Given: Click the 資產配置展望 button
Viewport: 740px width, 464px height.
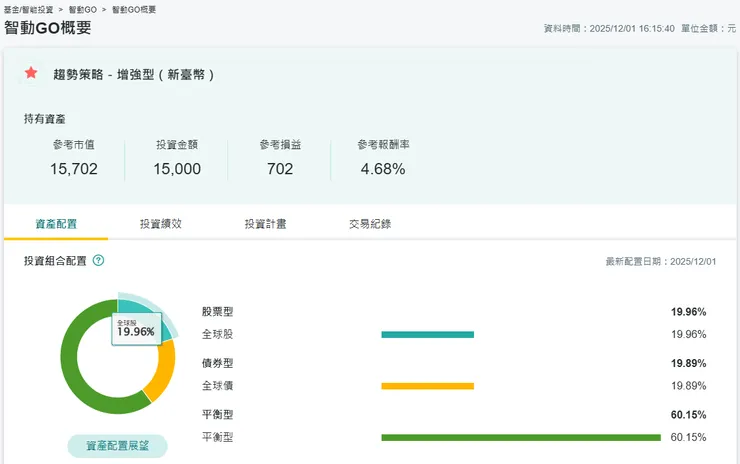Looking at the screenshot, I should pyautogui.click(x=118, y=446).
